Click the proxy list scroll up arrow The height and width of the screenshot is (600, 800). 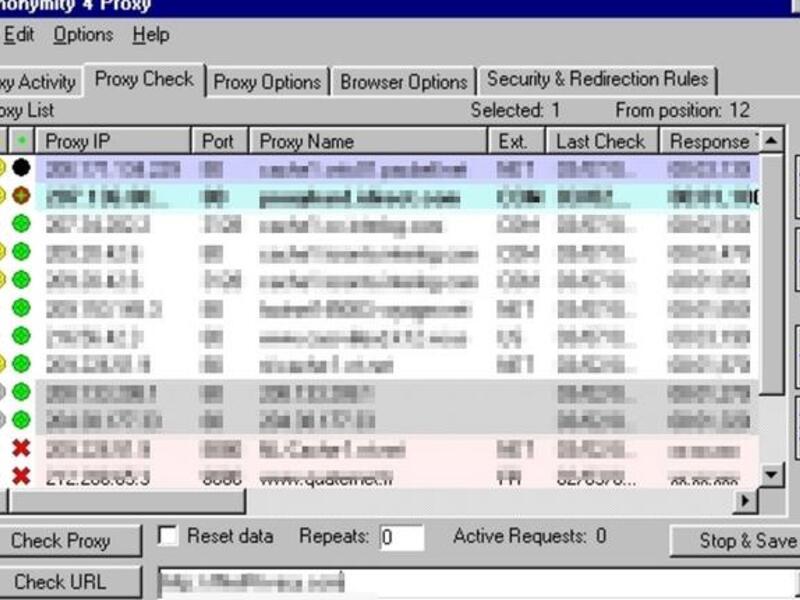[771, 140]
